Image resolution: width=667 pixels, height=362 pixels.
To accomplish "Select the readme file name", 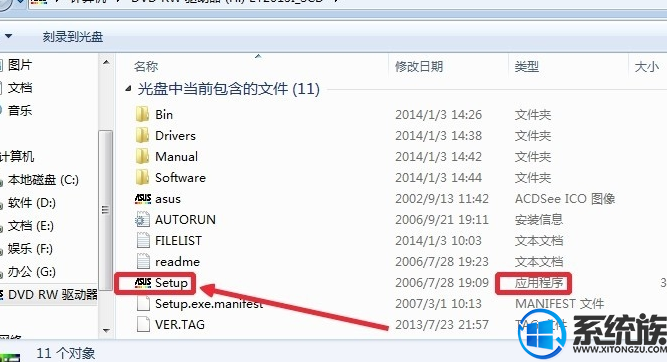I will coord(177,261).
